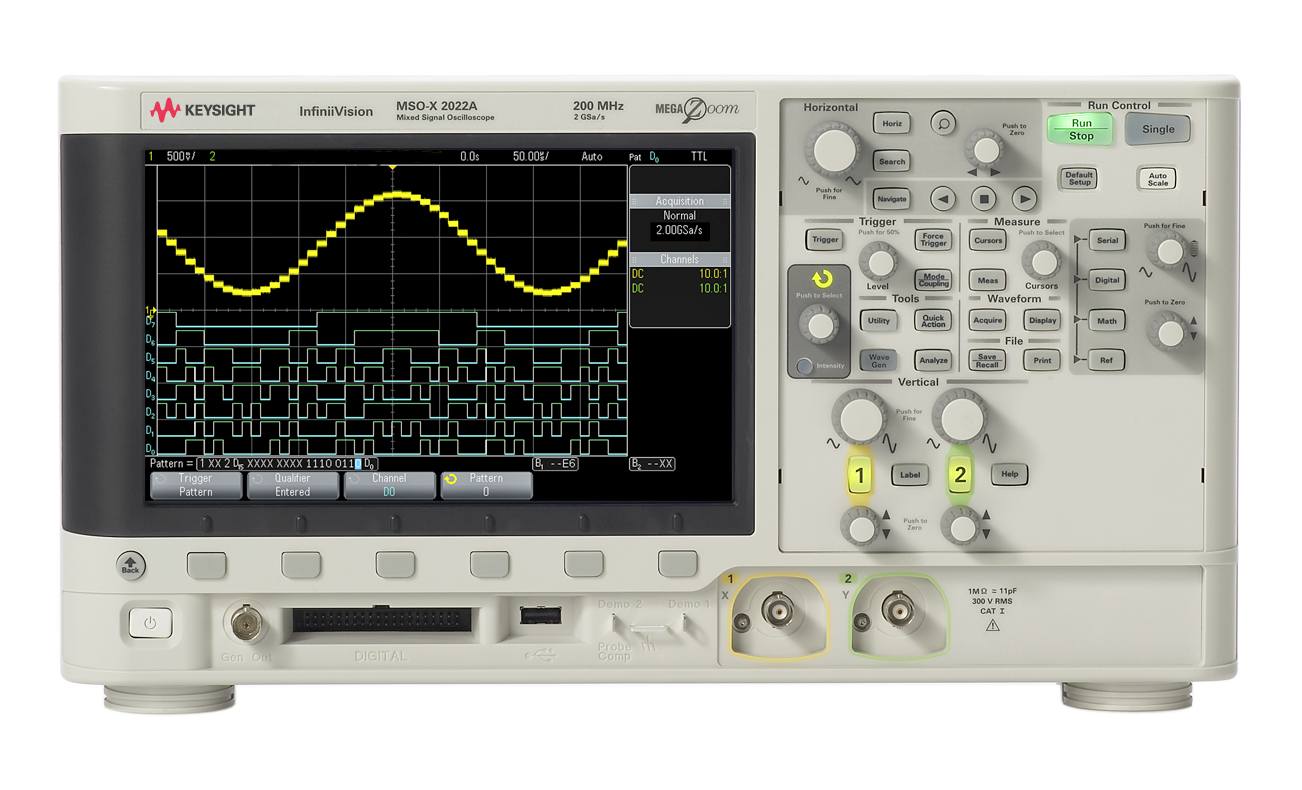Open the Qualifier Entered softkey menu
The width and height of the screenshot is (1302, 790).
pos(293,485)
